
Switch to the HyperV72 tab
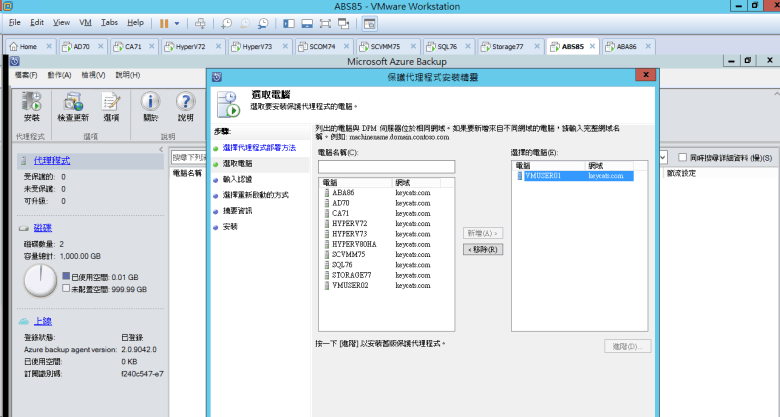(x=183, y=46)
